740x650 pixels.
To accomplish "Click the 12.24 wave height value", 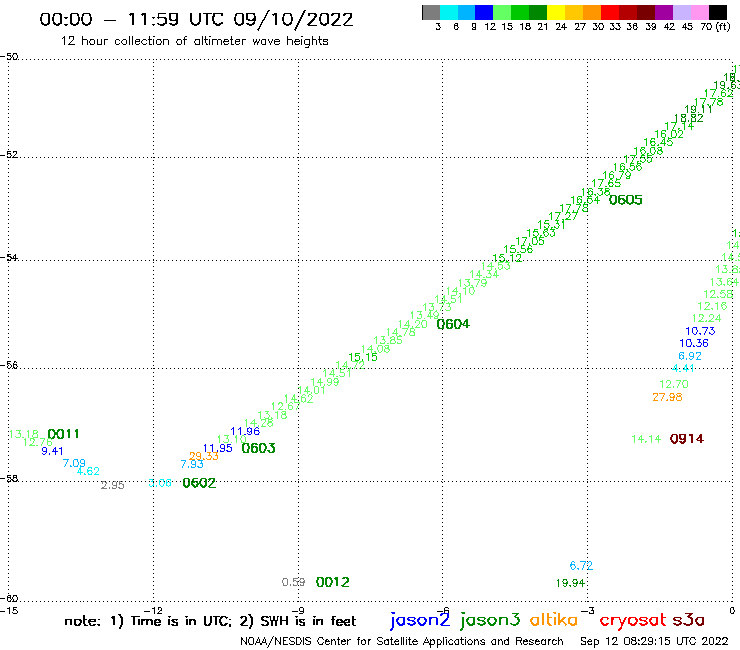I will point(706,318).
